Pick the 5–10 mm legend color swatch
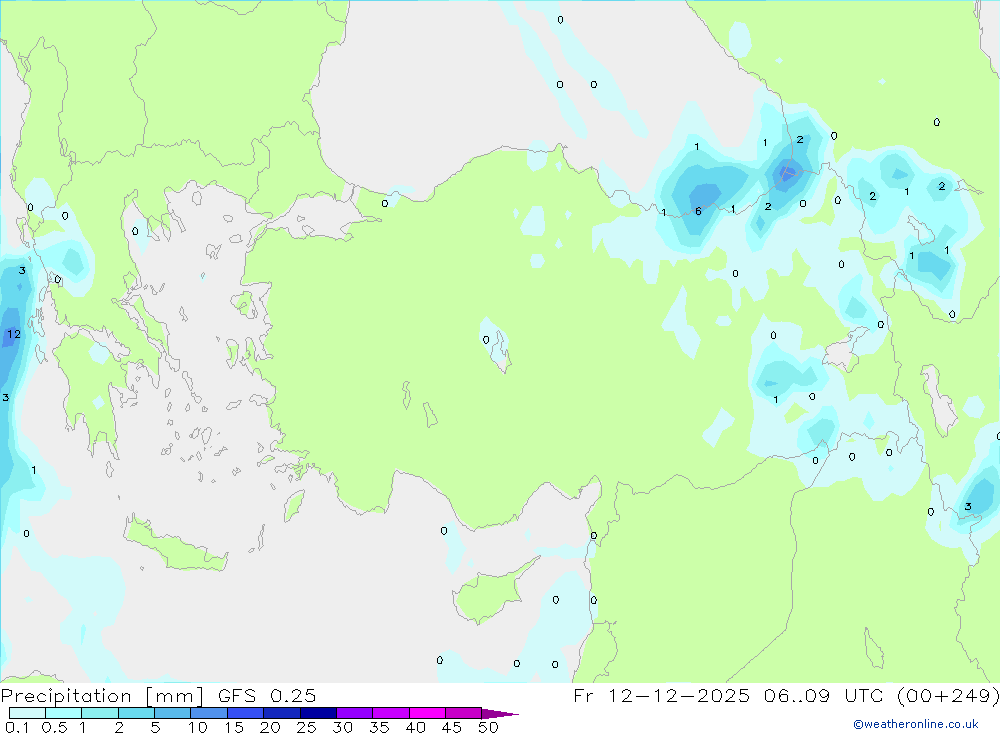The width and height of the screenshot is (1000, 733). tap(172, 713)
